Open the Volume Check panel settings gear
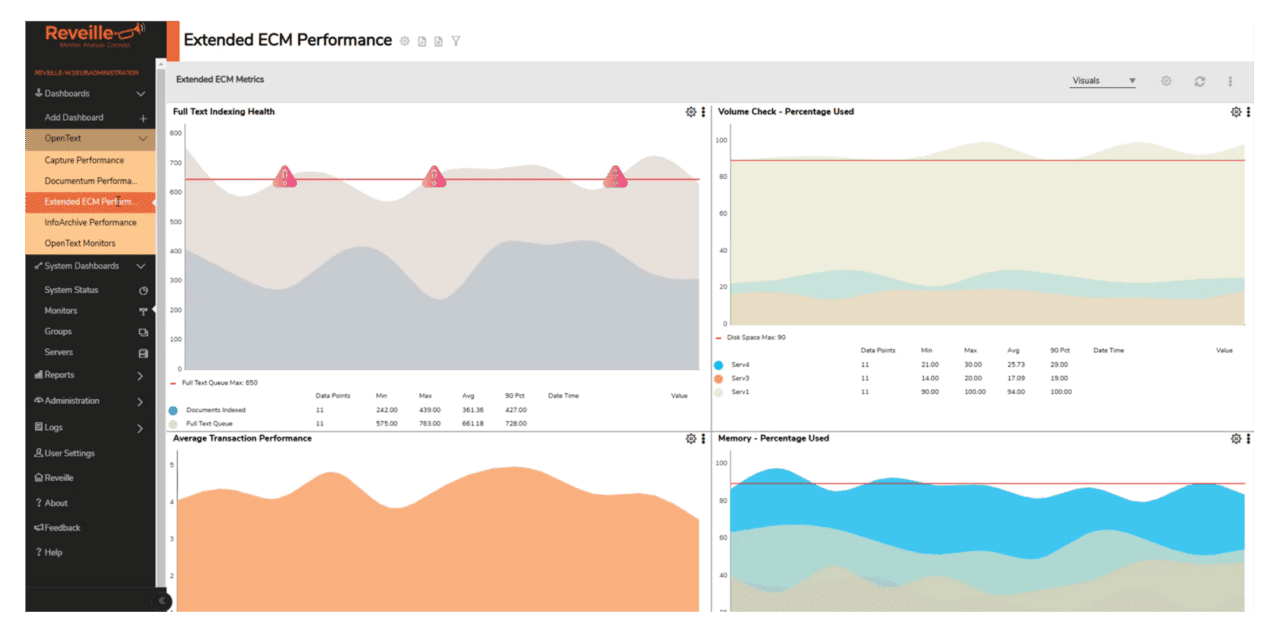 coord(1234,111)
